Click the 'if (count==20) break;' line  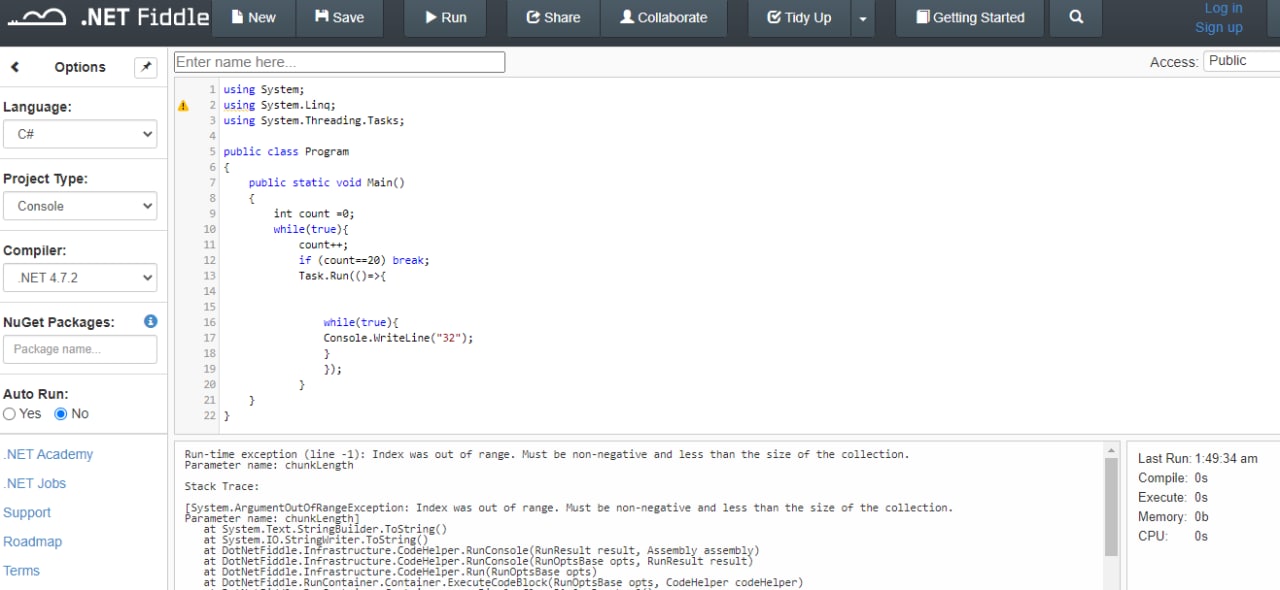[364, 260]
